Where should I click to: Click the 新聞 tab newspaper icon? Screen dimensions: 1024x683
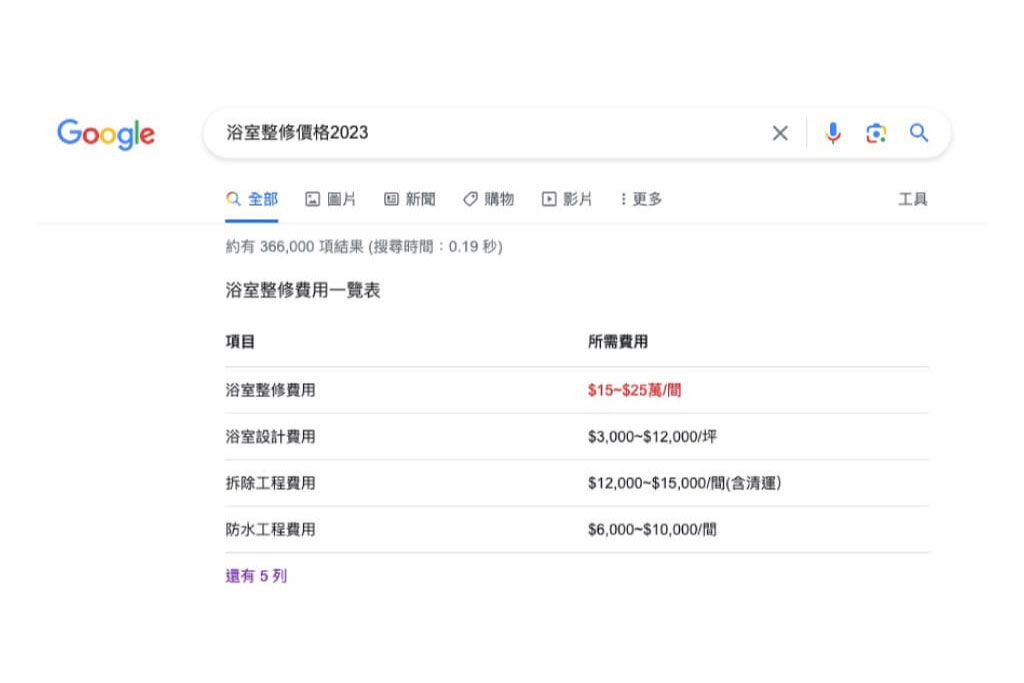tap(391, 199)
